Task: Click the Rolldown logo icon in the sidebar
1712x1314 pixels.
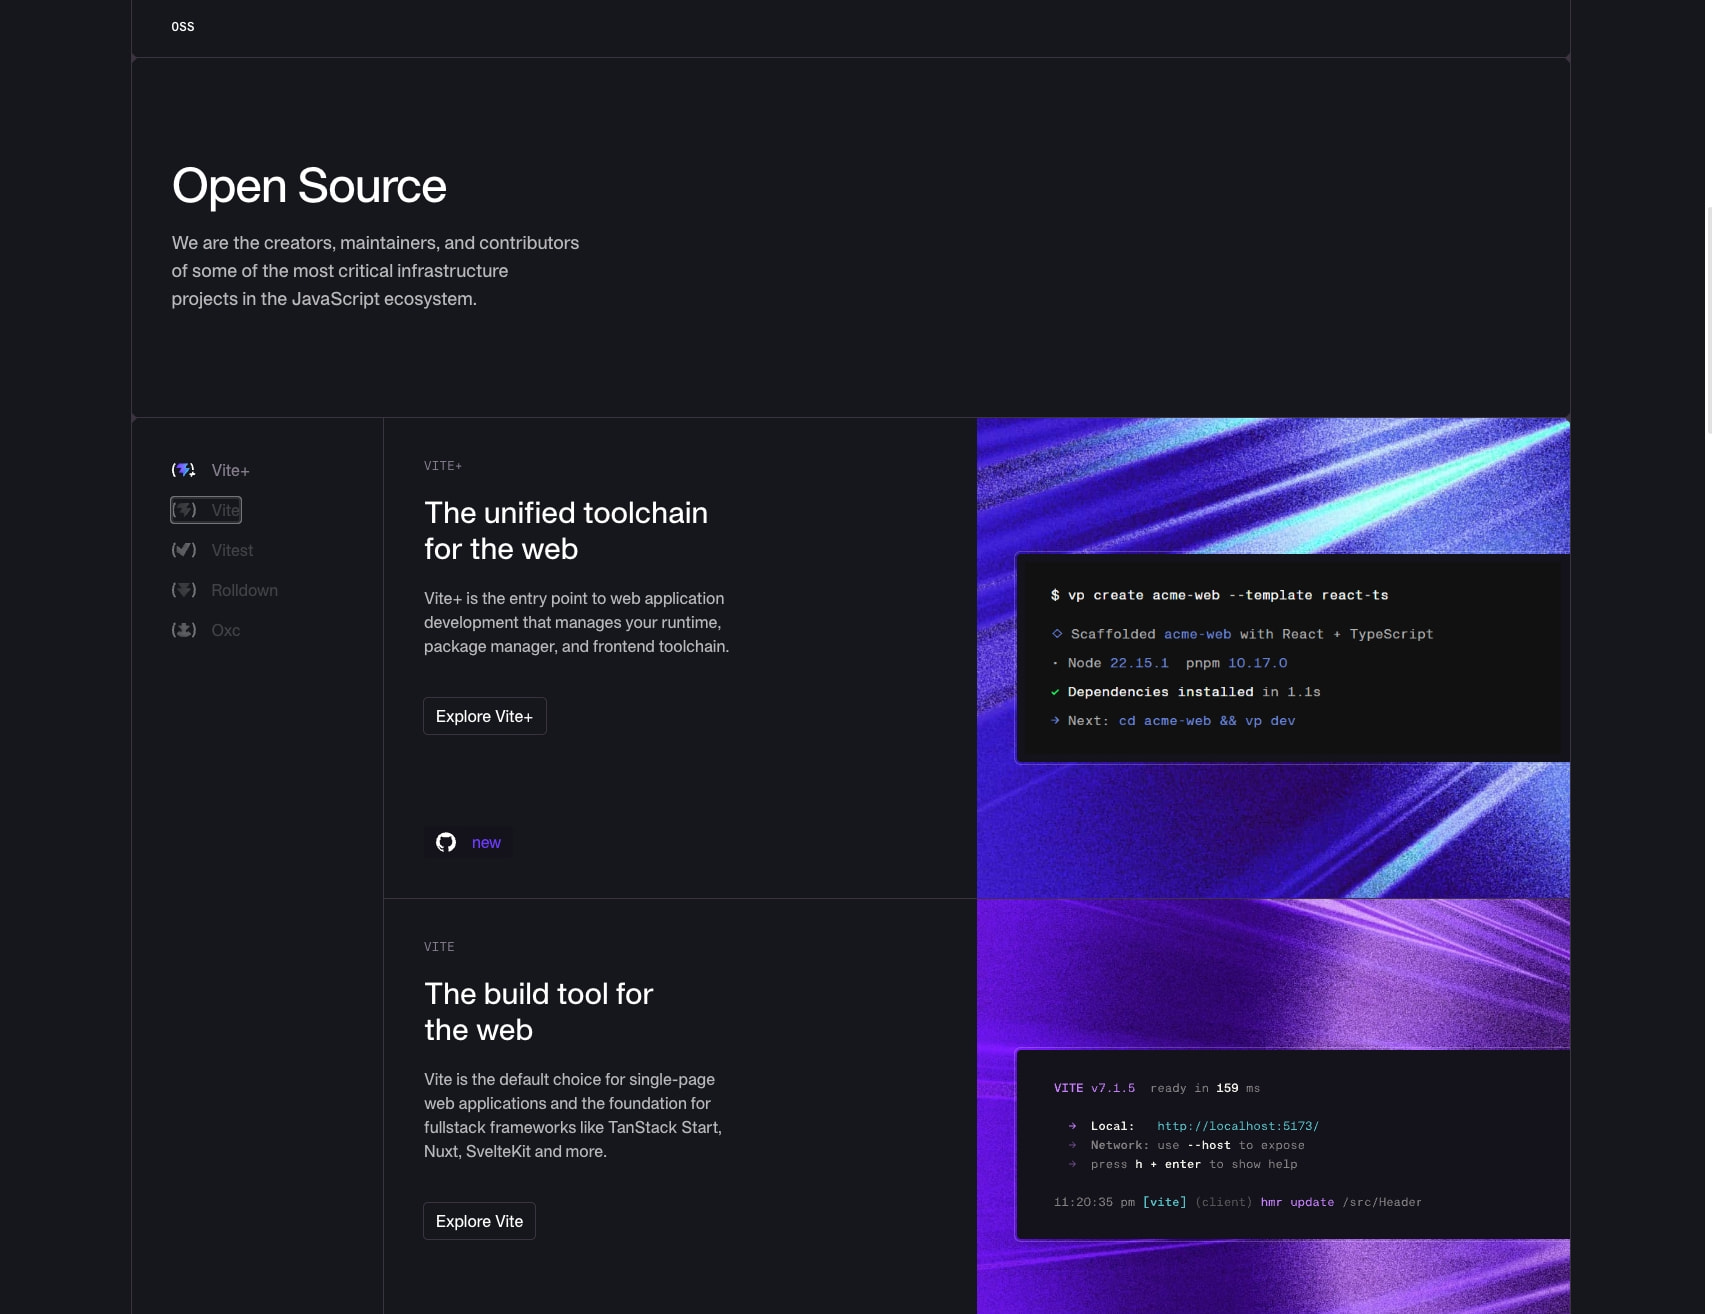Action: click(184, 590)
